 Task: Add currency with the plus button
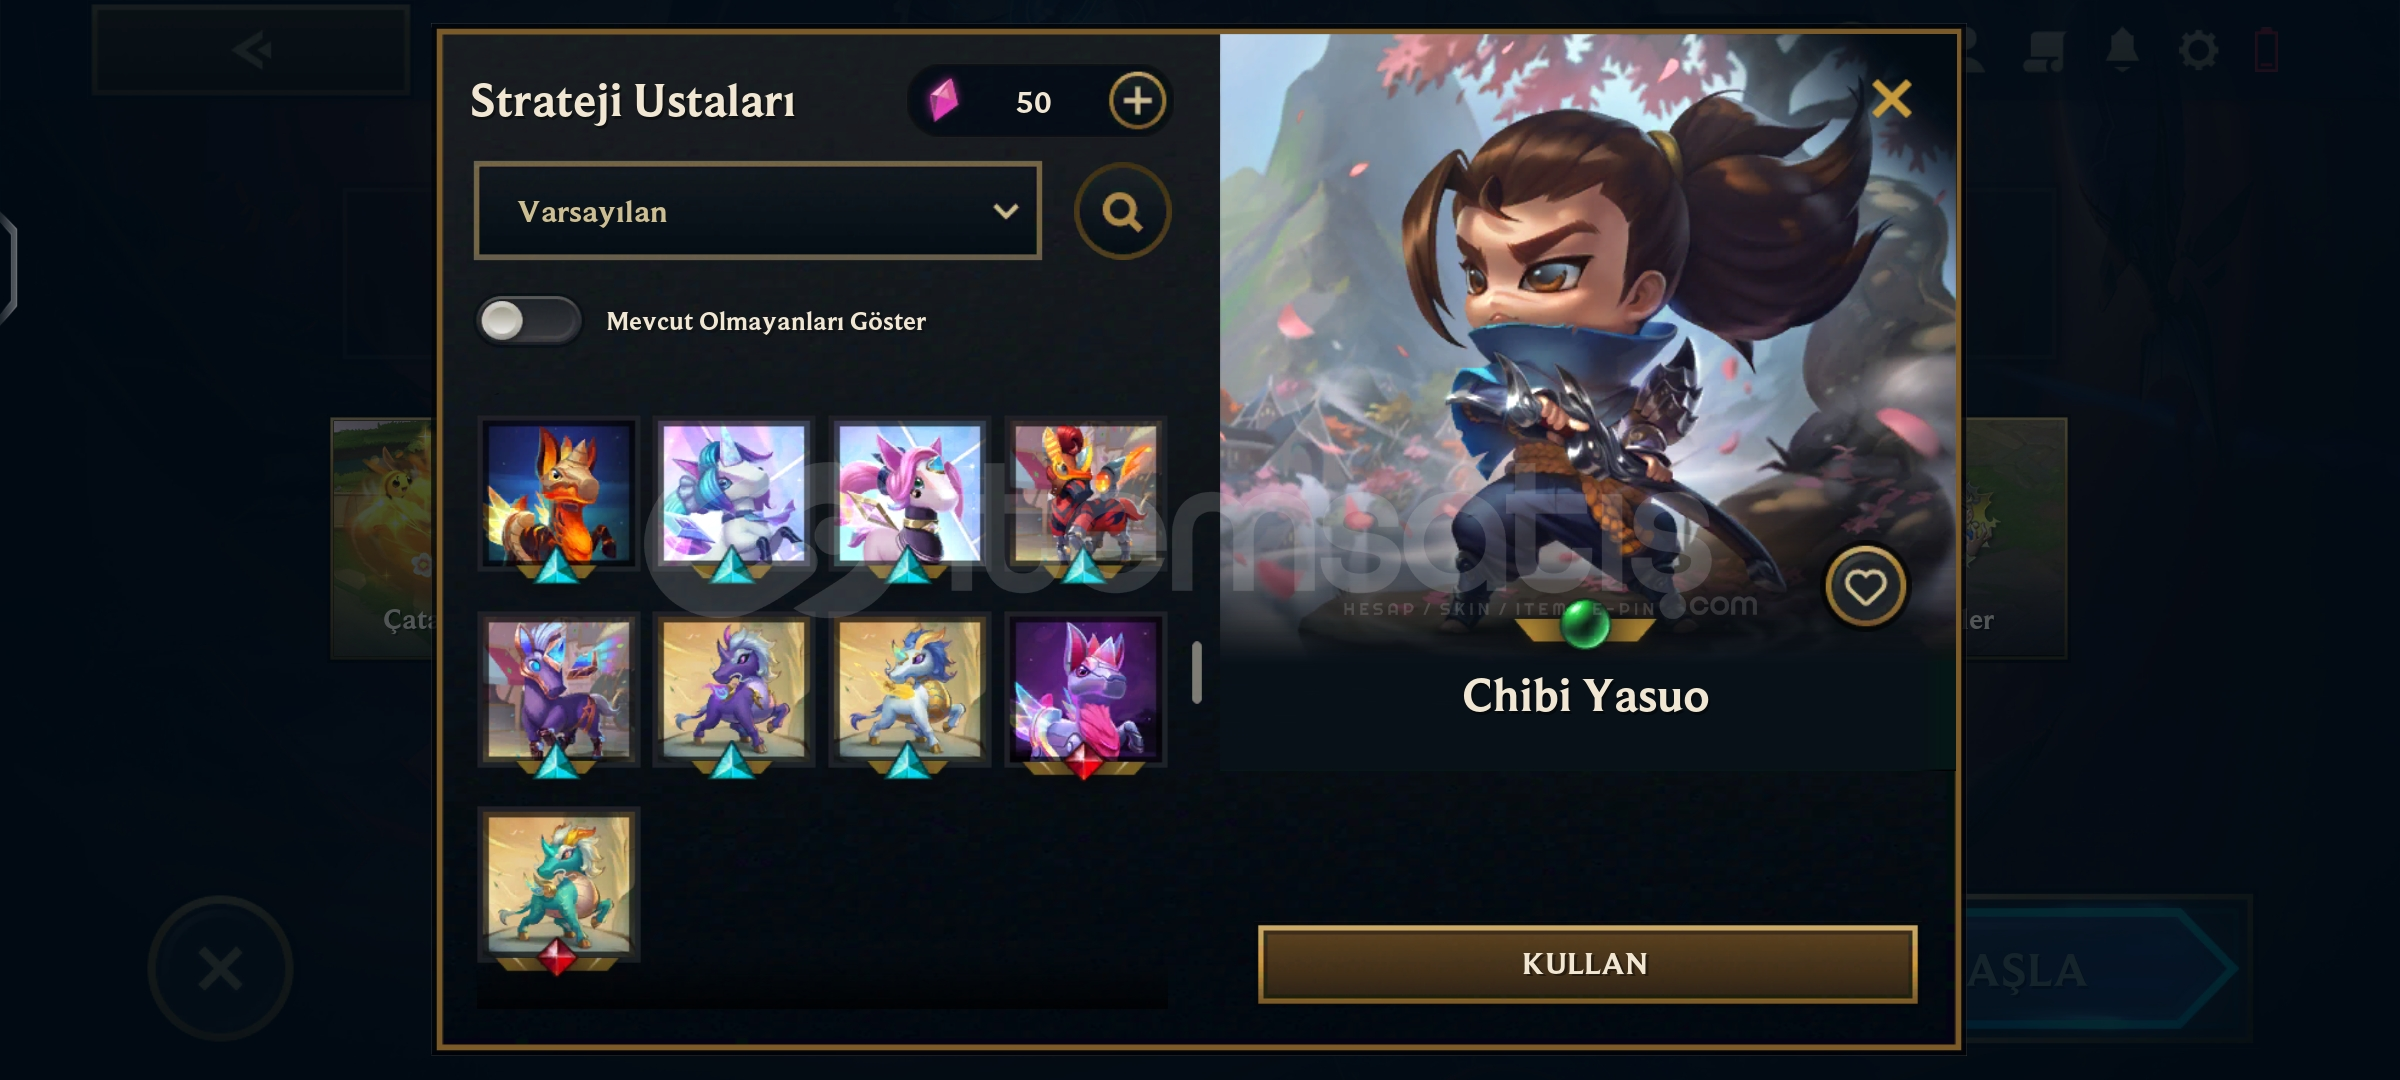1137,100
